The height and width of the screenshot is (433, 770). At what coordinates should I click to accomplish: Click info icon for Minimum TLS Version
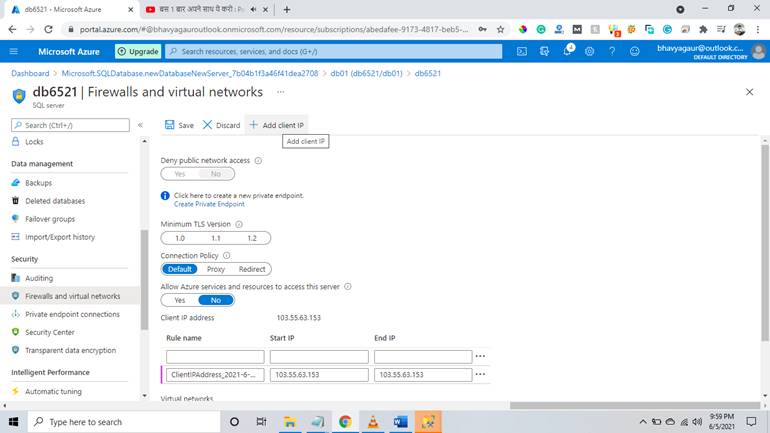(239, 224)
